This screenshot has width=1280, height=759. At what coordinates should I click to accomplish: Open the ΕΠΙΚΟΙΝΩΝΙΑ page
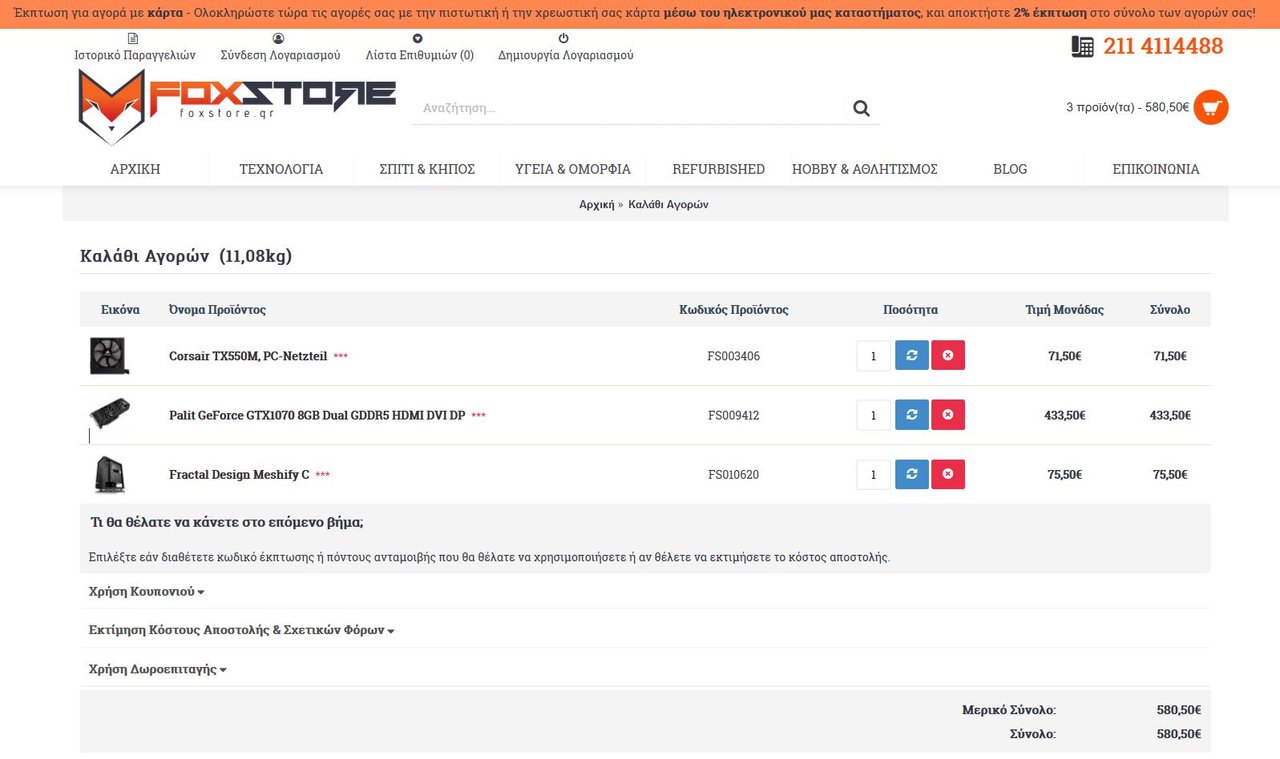pos(1156,169)
